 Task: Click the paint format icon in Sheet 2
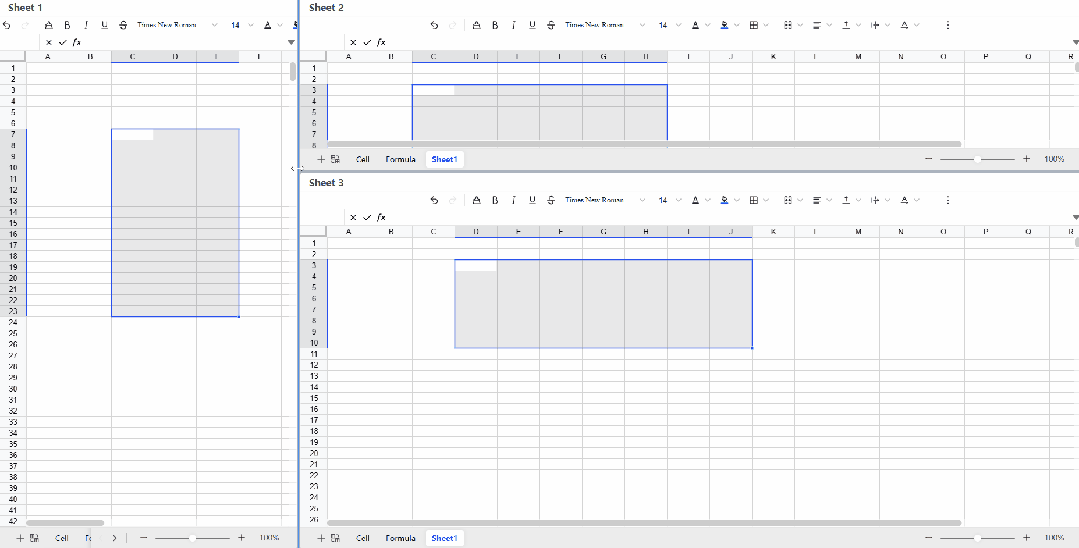(x=476, y=25)
